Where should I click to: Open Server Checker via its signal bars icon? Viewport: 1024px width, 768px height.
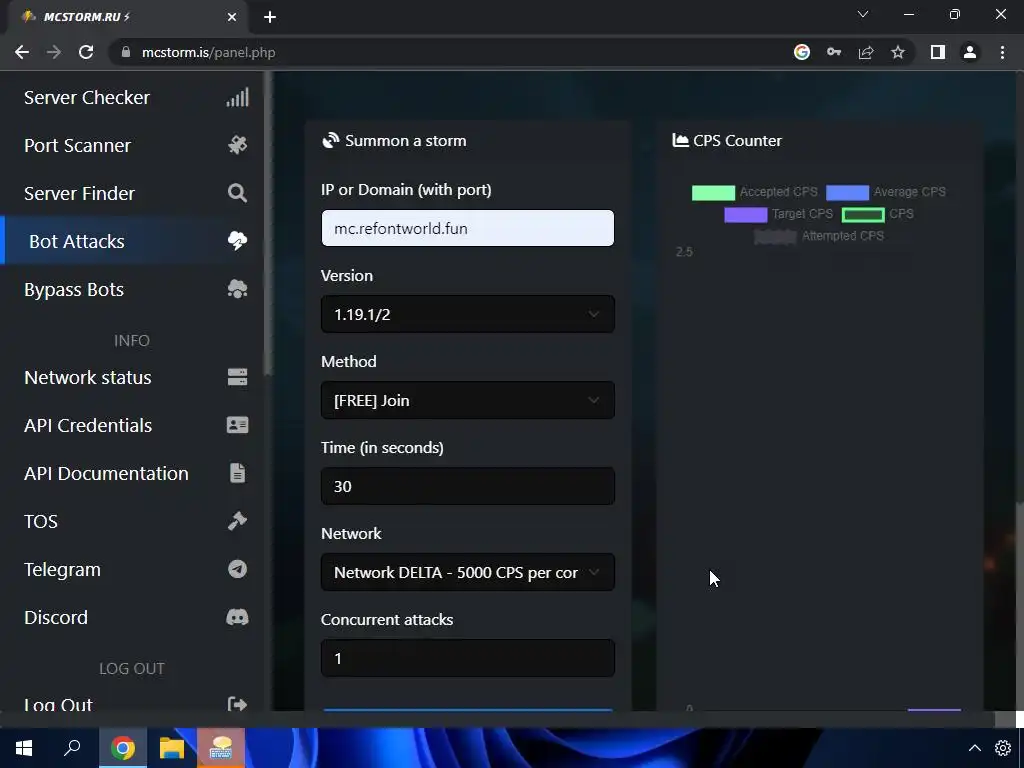tap(237, 97)
